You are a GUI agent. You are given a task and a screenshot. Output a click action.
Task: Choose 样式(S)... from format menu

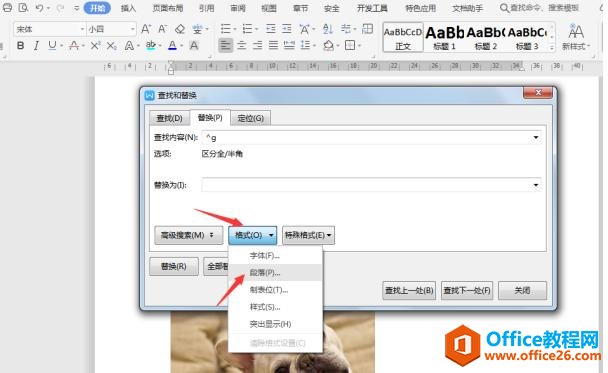pyautogui.click(x=275, y=307)
